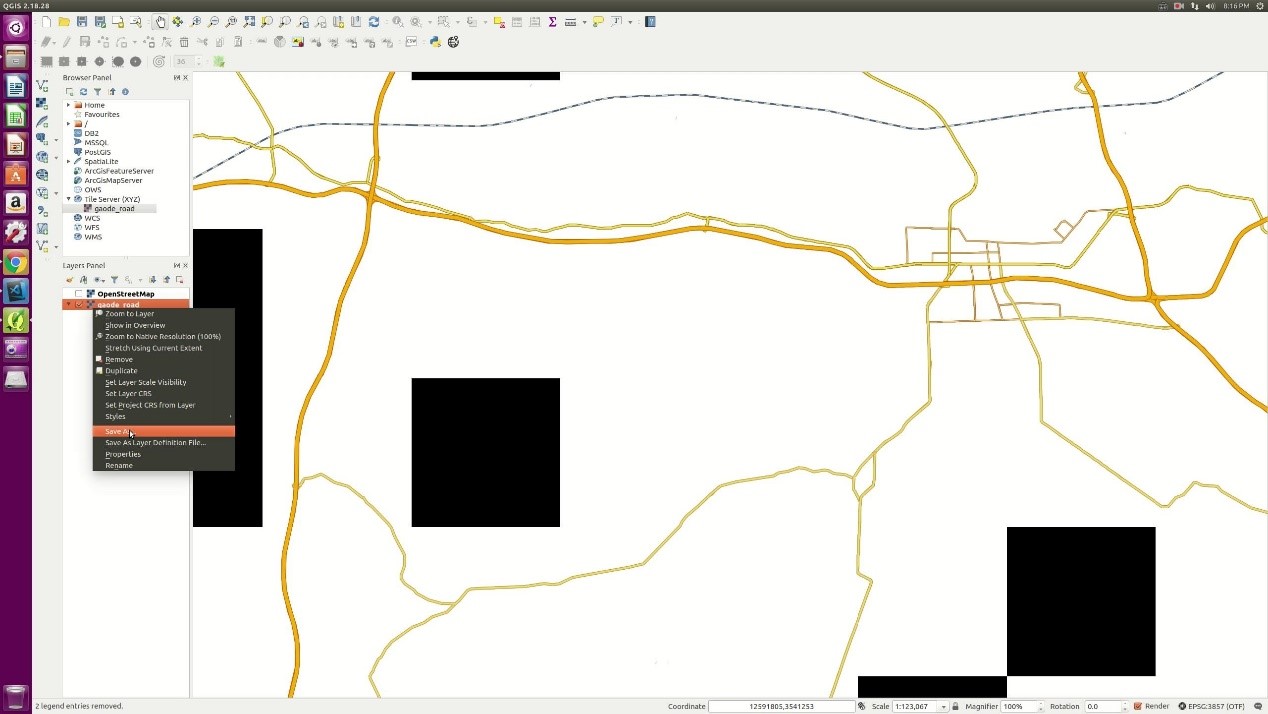This screenshot has width=1268, height=714.
Task: Click the Refresh map canvas icon
Action: (374, 22)
